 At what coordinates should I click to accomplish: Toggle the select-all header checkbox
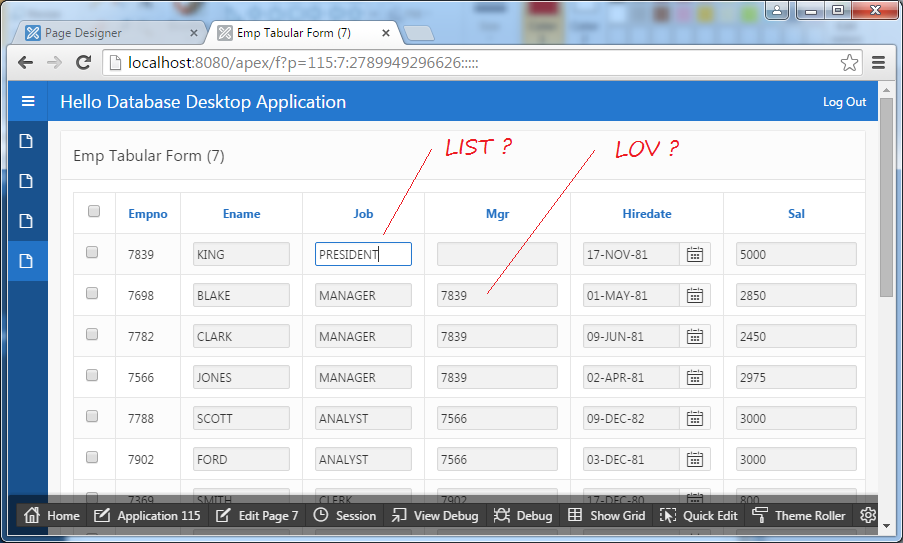click(x=94, y=211)
